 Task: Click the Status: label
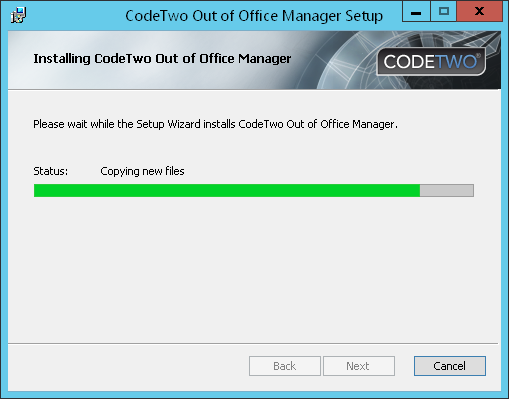[51, 171]
